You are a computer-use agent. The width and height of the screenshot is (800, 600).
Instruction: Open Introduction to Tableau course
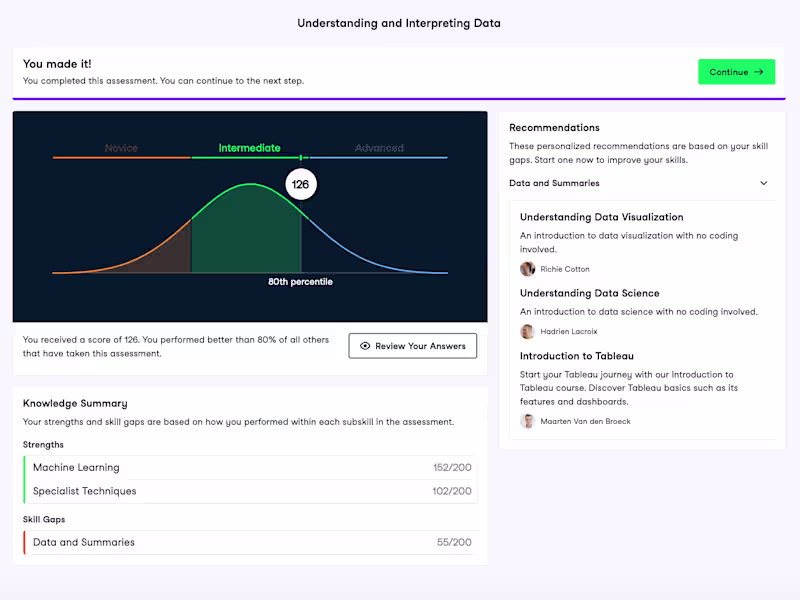click(576, 356)
